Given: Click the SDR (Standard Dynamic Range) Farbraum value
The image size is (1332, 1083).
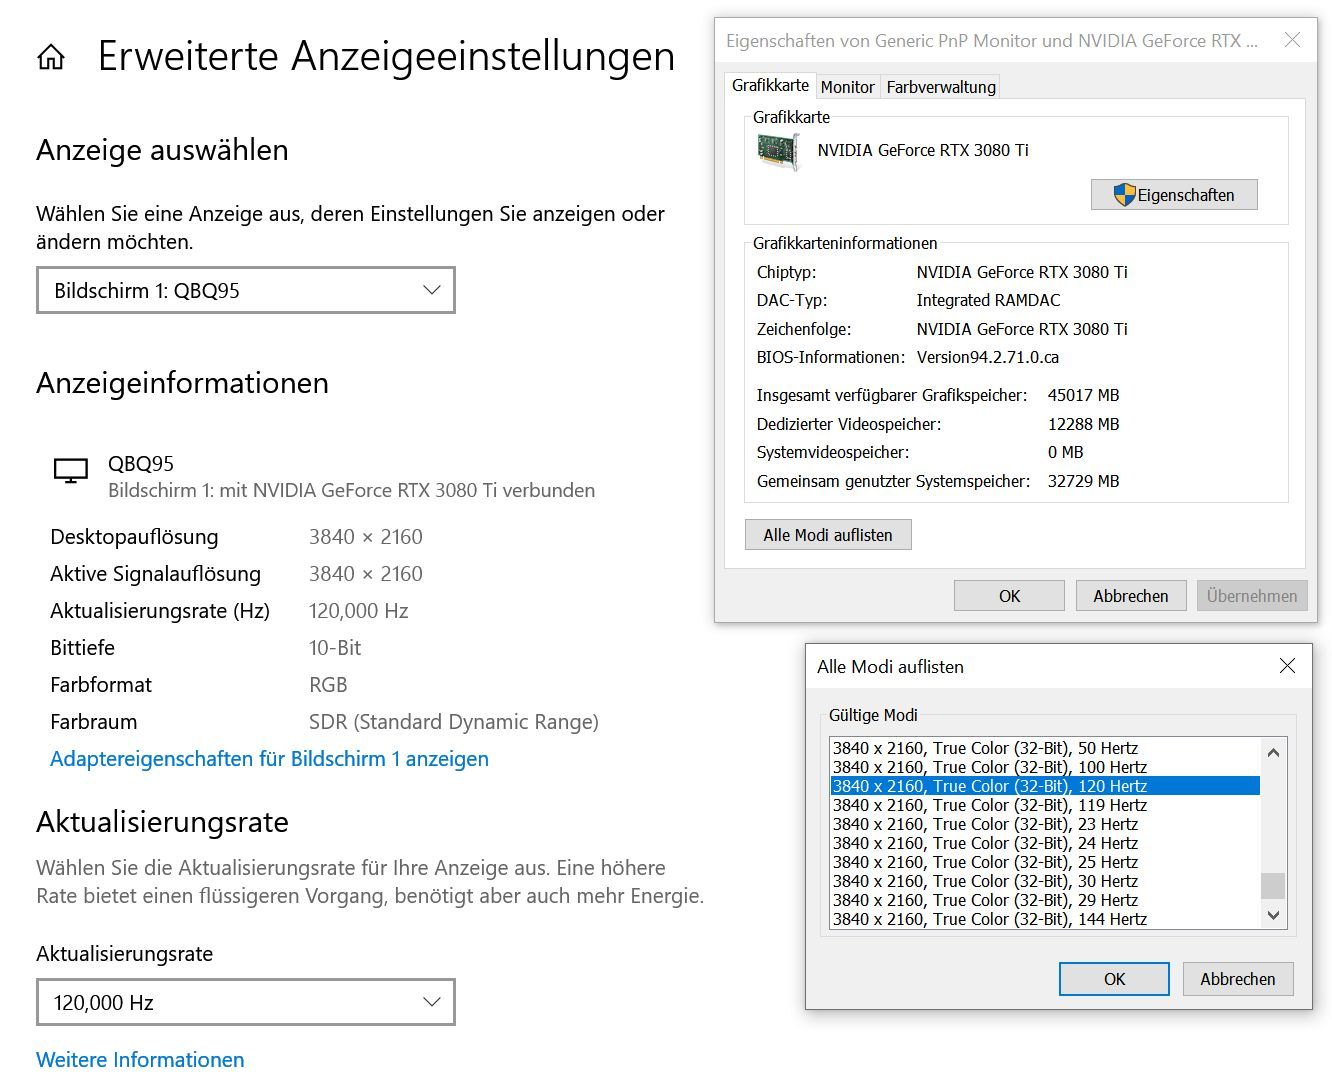Looking at the screenshot, I should coord(454,722).
